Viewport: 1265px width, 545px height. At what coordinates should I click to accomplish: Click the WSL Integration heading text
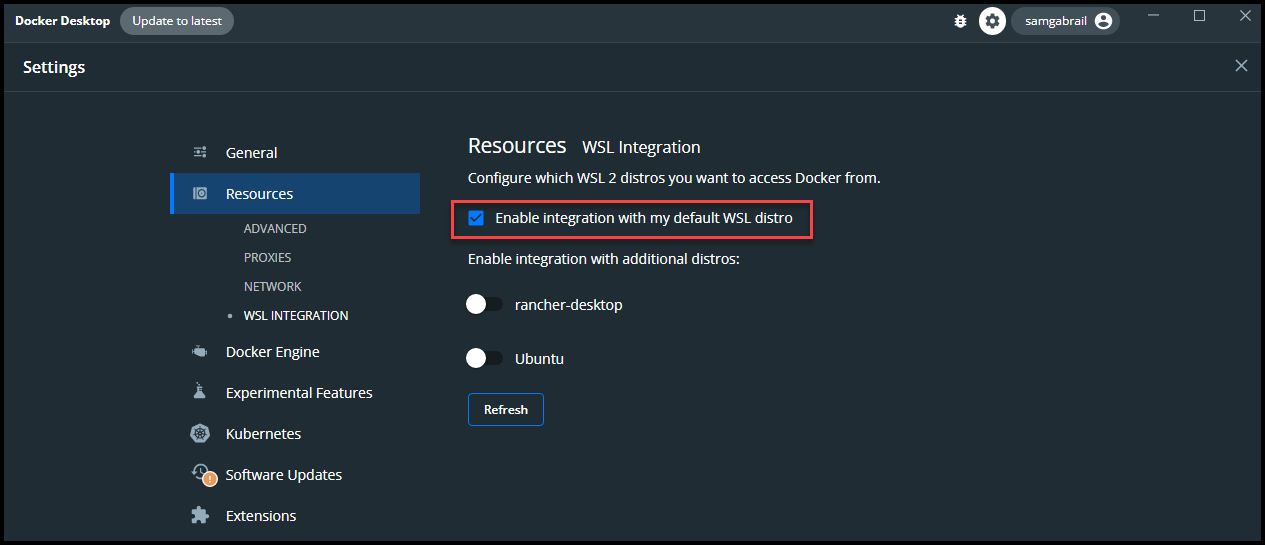(x=641, y=147)
